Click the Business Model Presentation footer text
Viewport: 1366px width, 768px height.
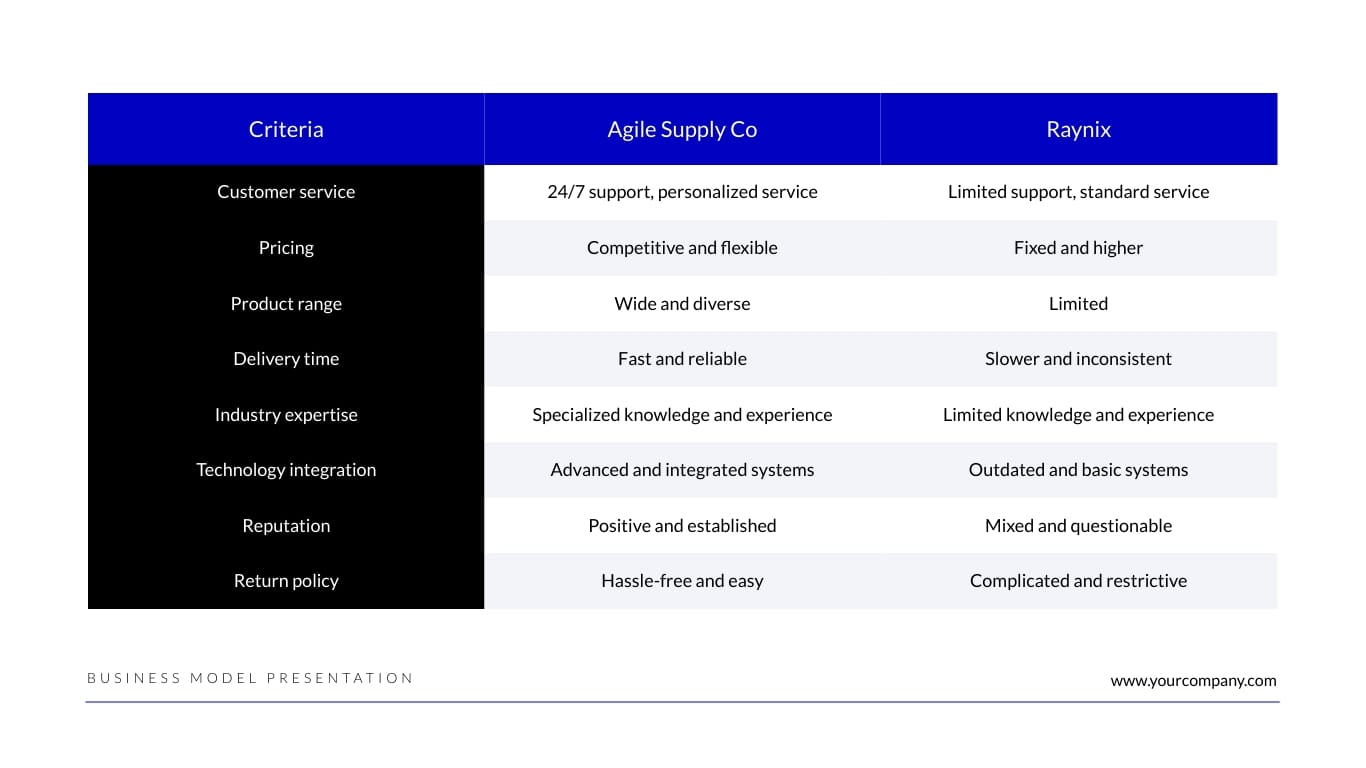(250, 678)
